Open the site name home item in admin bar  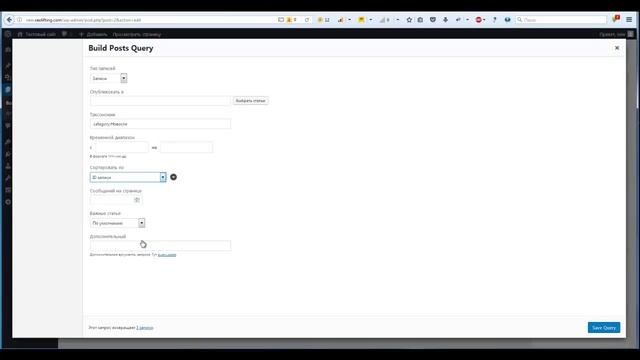(36, 34)
